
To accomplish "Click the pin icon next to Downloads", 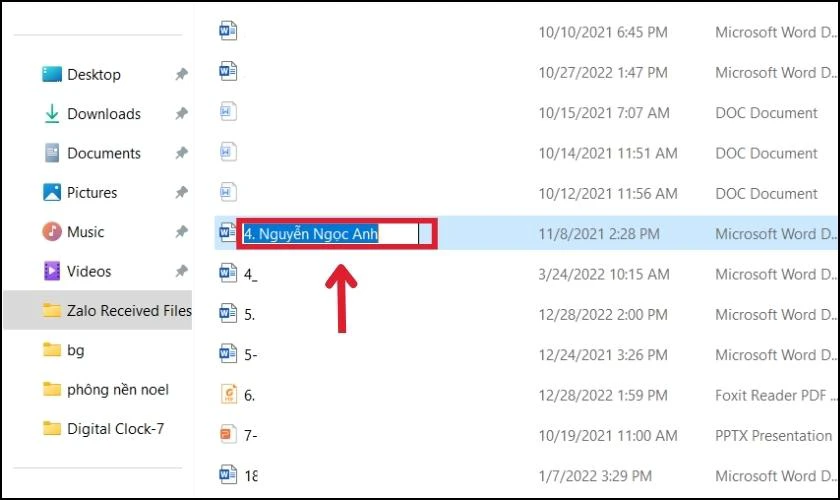I will click(182, 114).
